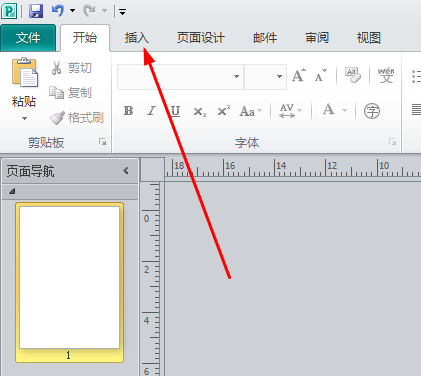This screenshot has height=376, width=421.
Task: Open the font size dropdown
Action: (279, 77)
